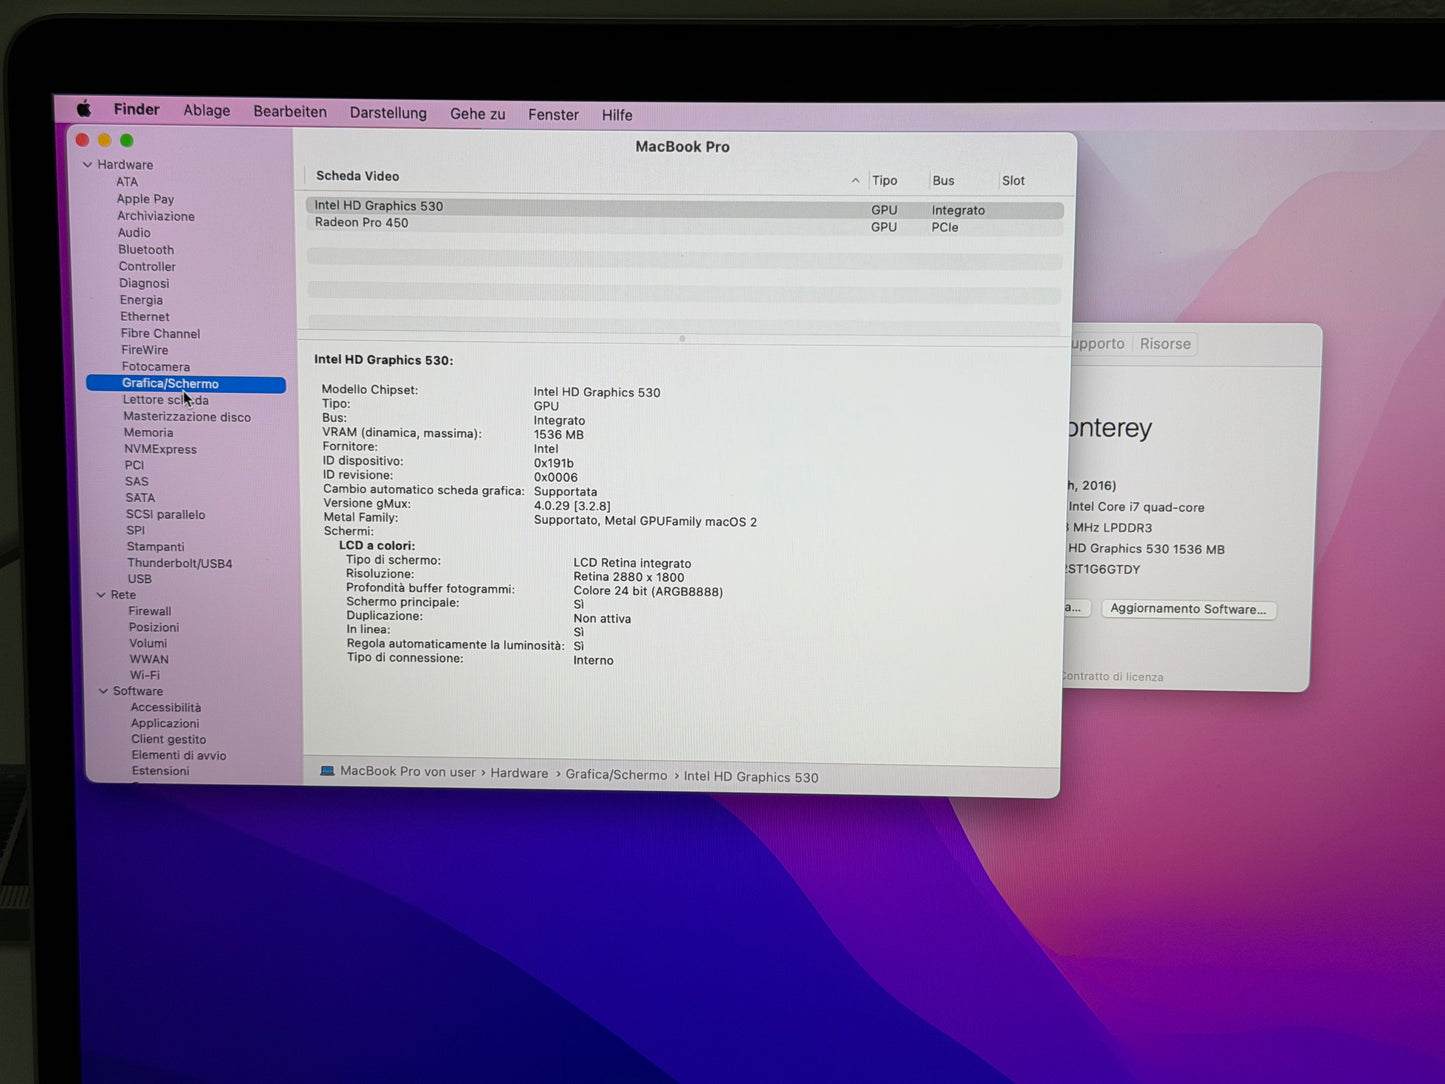The height and width of the screenshot is (1084, 1445).
Task: Open the Finder menu
Action: click(136, 109)
